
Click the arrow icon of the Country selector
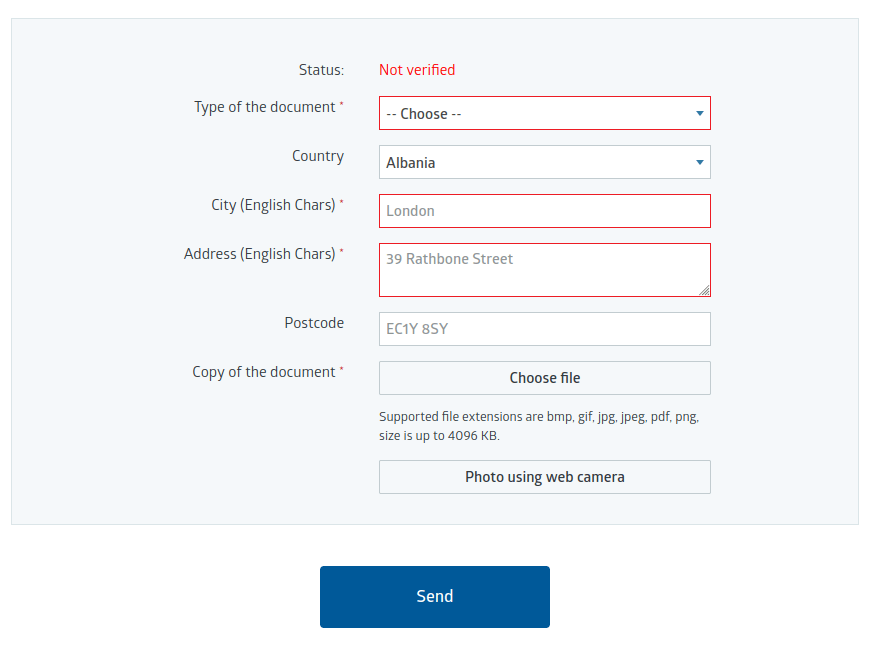coord(700,162)
